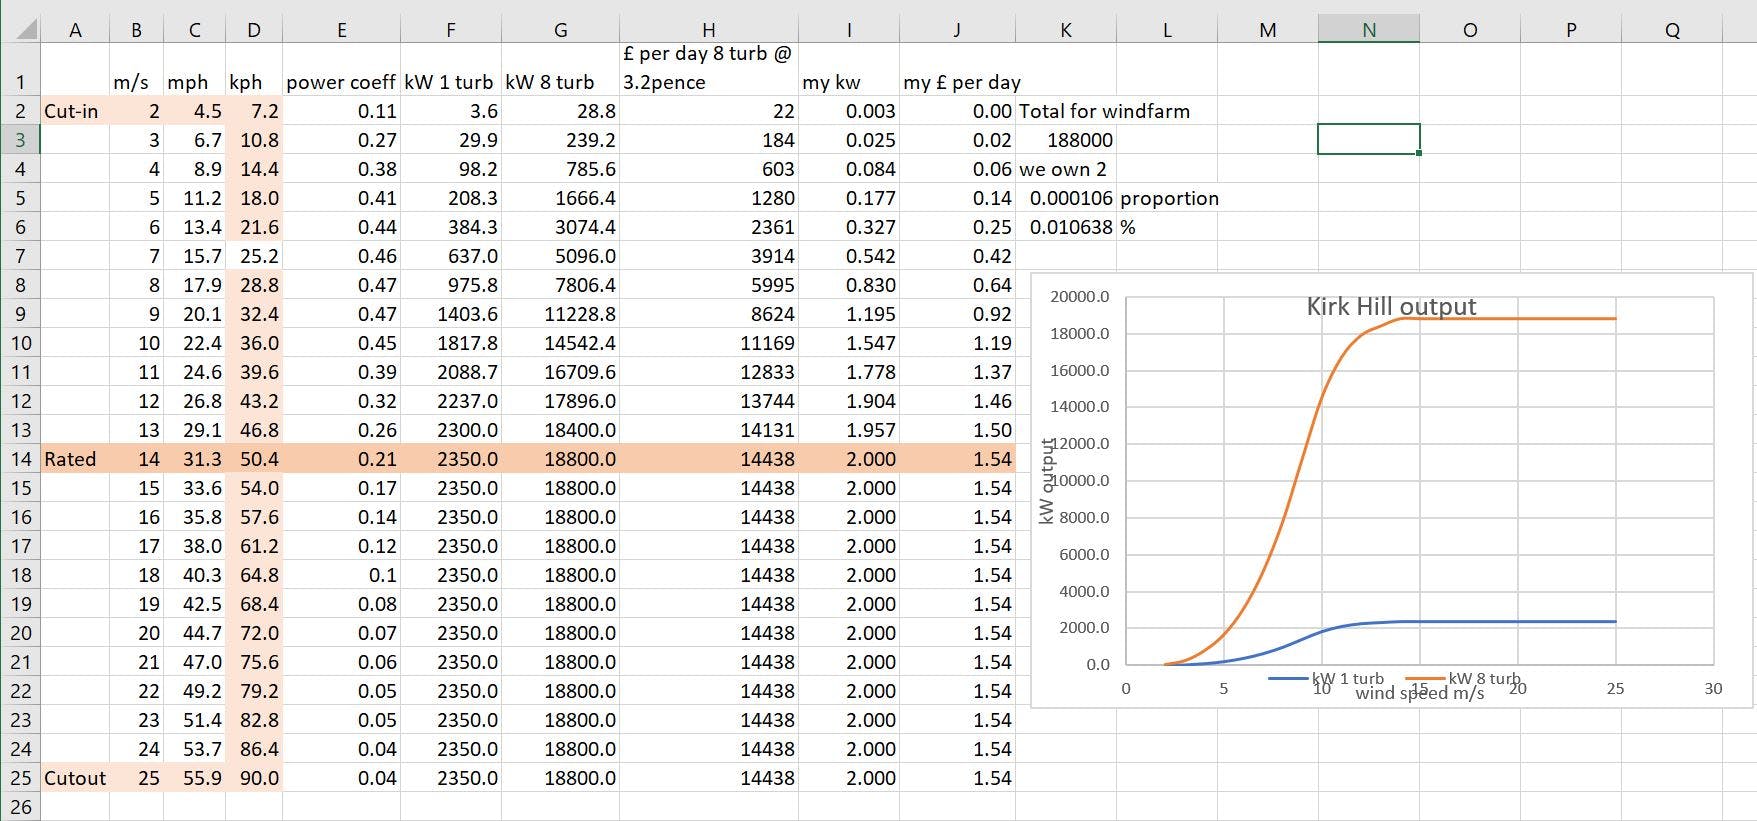Click the cell containing 188000
This screenshot has height=821, width=1757.
click(1066, 140)
